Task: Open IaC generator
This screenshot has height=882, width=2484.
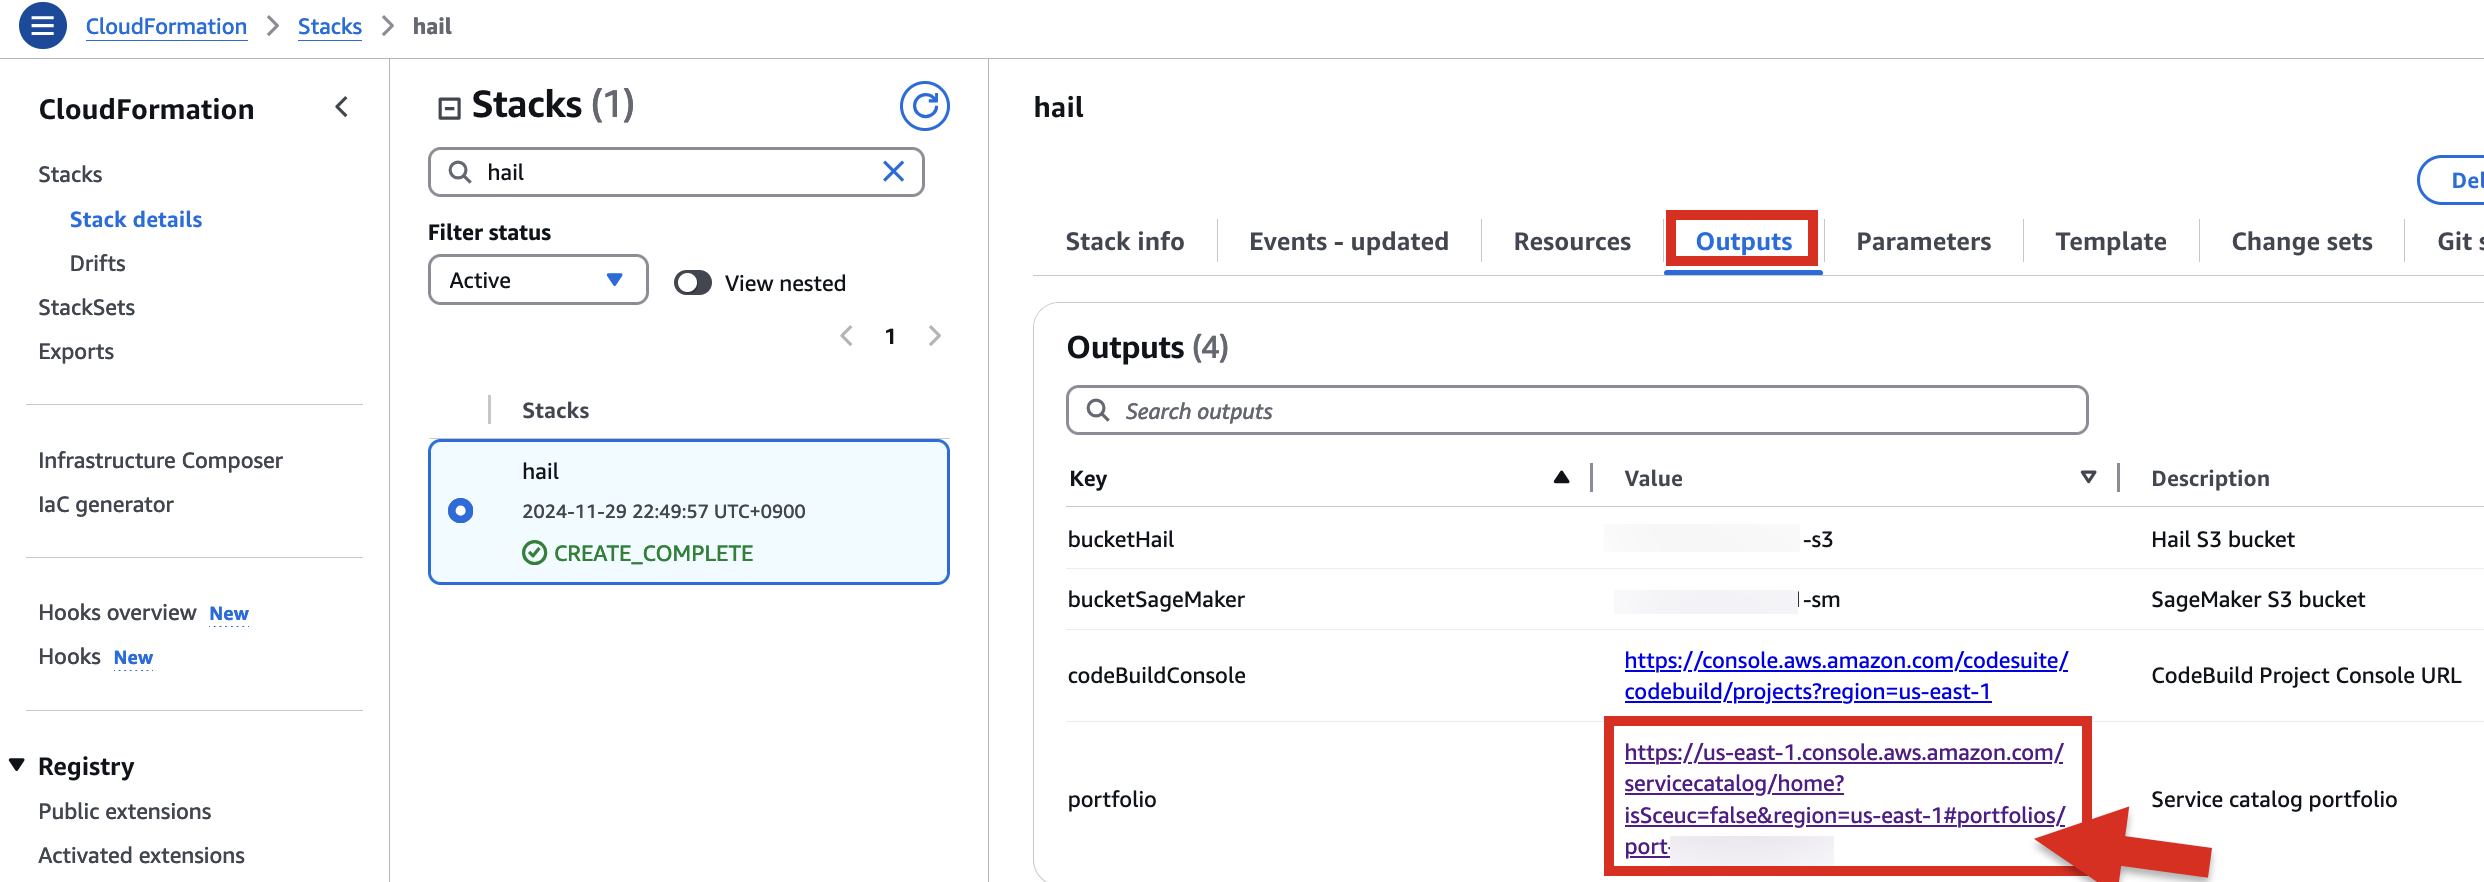Action: [106, 504]
